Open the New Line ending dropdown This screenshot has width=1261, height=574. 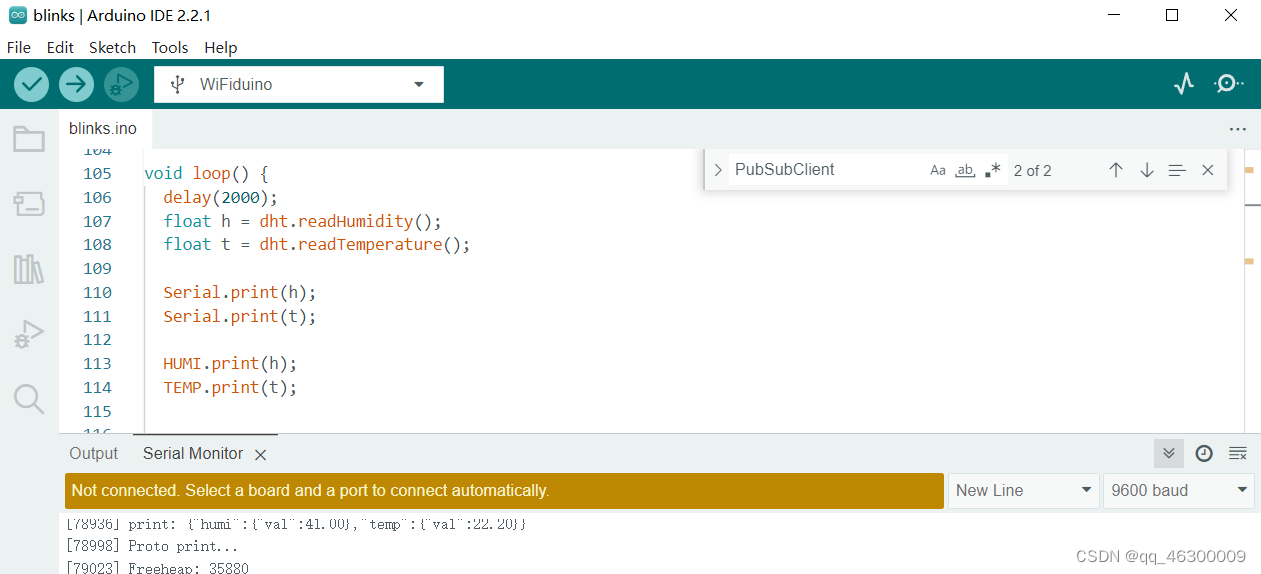click(x=1023, y=490)
